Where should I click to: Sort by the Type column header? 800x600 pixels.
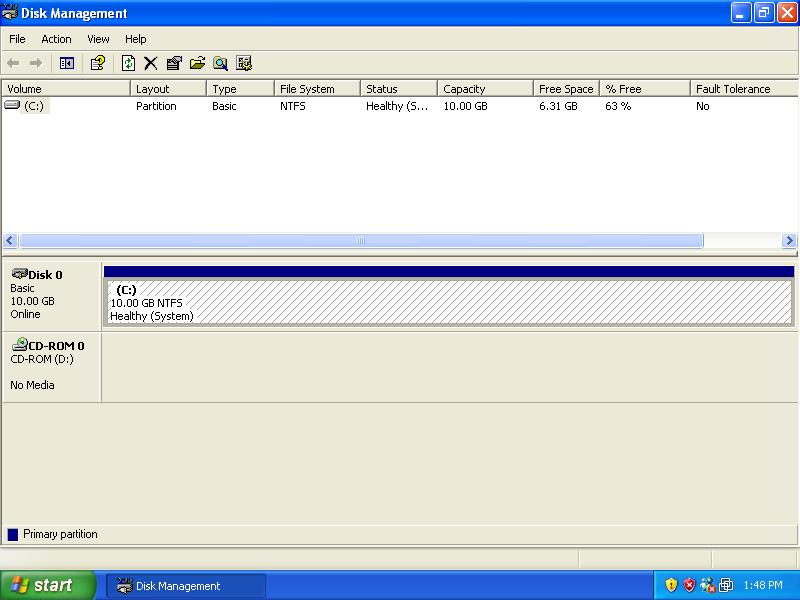coord(240,89)
